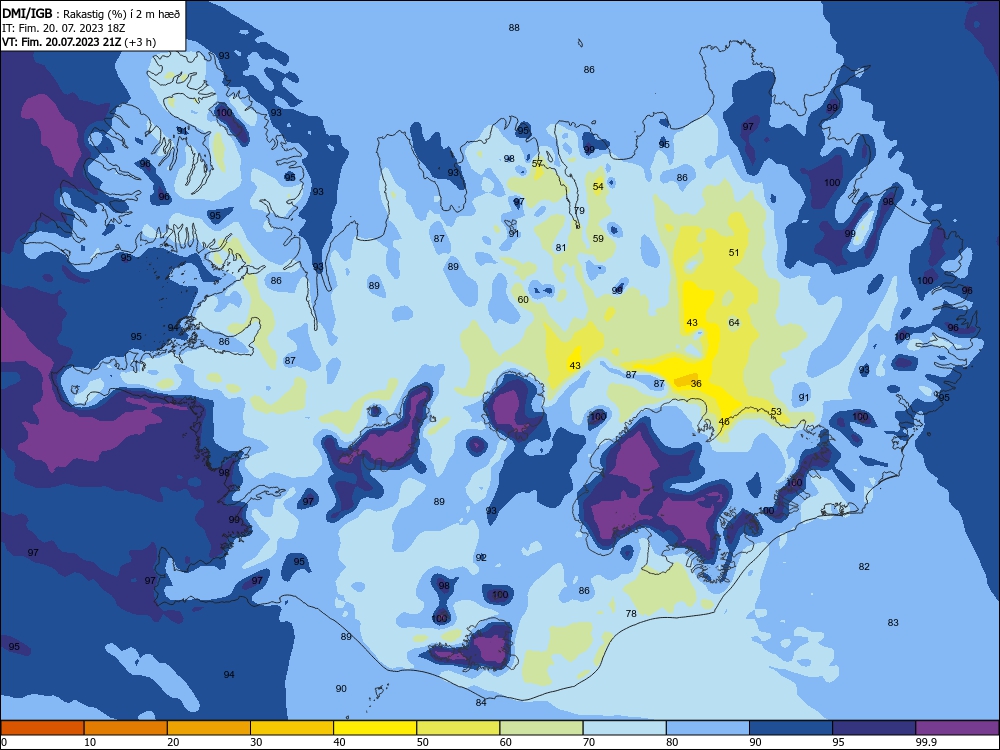Click the dark navy 95–99.9 legend segment

(874, 728)
